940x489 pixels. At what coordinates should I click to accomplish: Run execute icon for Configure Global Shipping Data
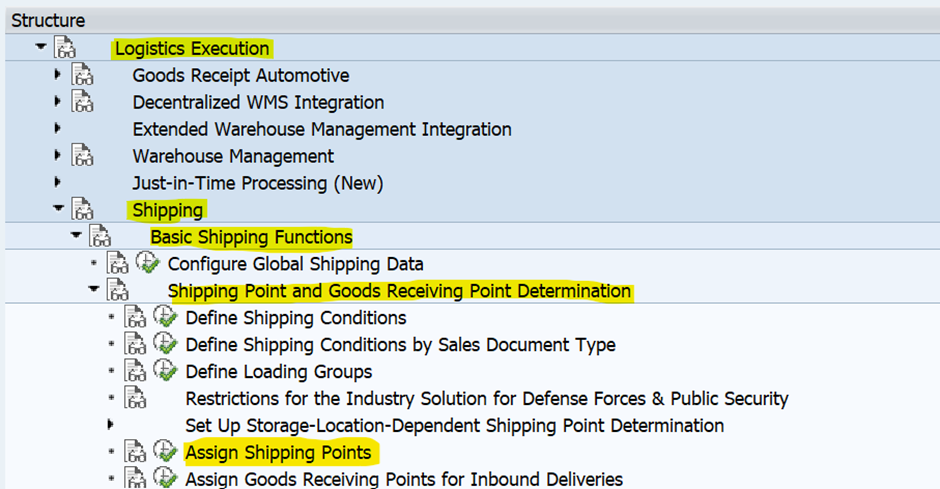tap(147, 262)
